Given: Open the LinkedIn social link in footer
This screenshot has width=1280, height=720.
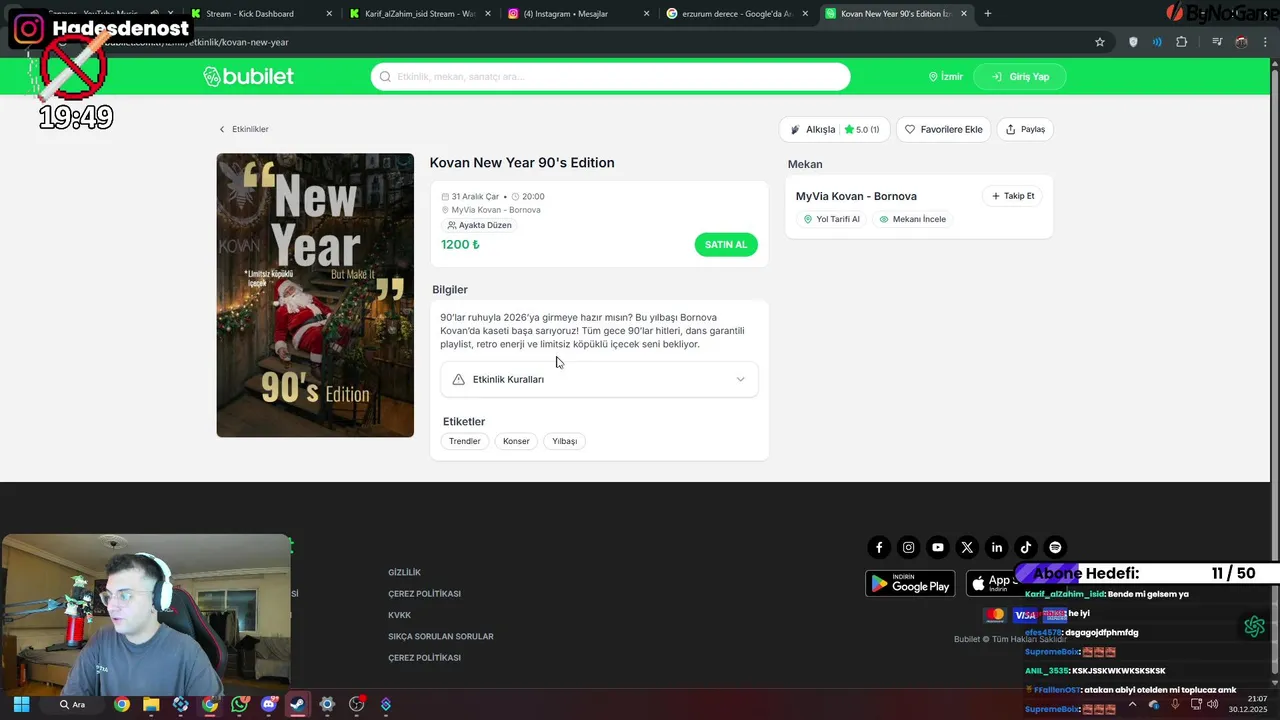Looking at the screenshot, I should coord(996,547).
